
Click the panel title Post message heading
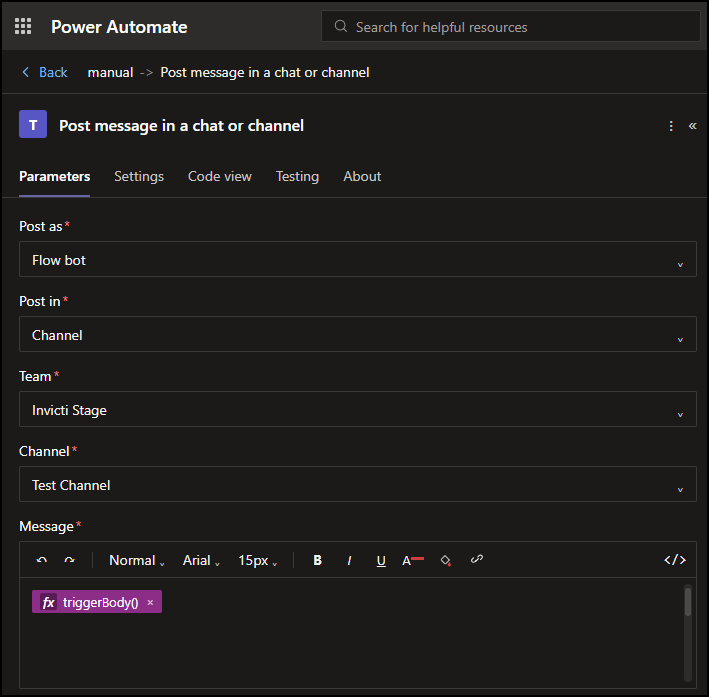[181, 125]
